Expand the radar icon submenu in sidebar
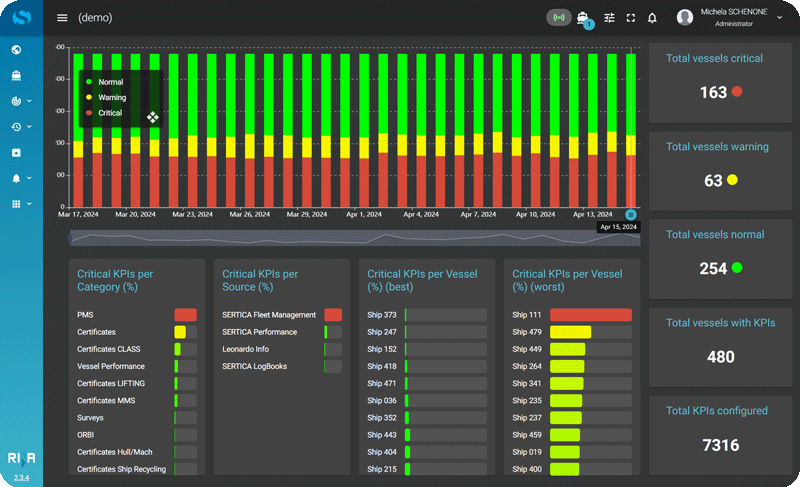The image size is (800, 487). (x=20, y=101)
